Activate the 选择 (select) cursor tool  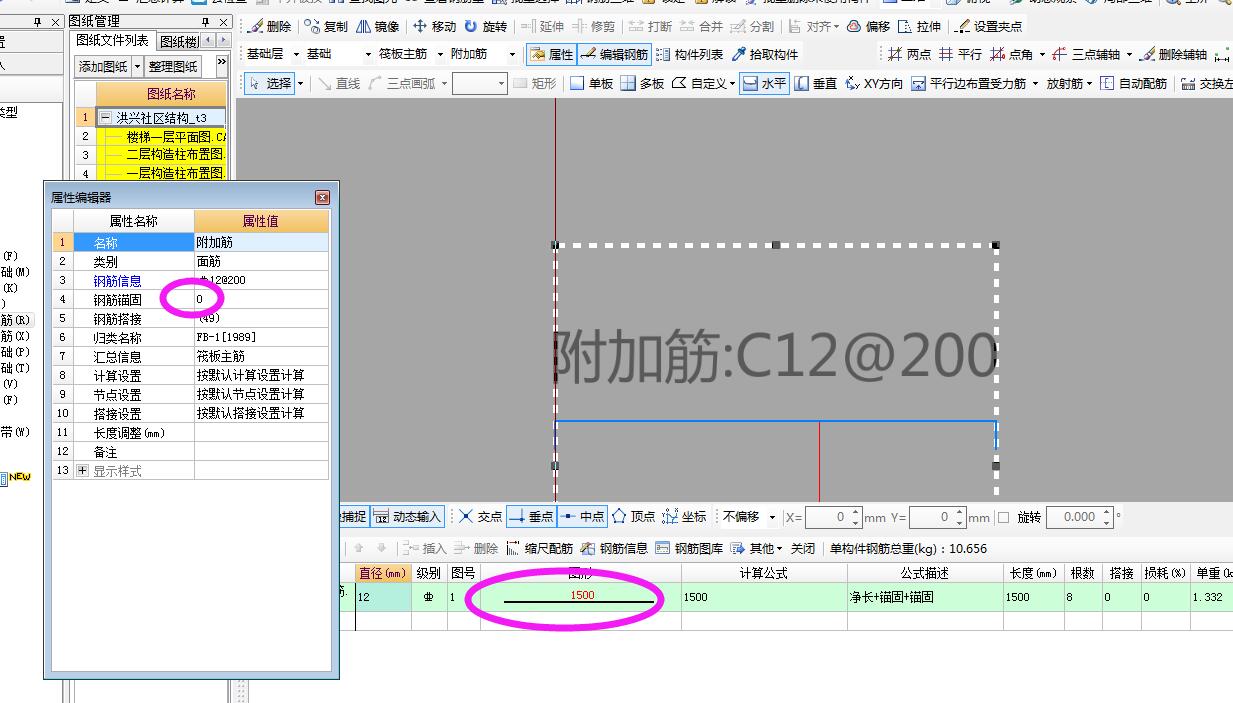coord(270,84)
